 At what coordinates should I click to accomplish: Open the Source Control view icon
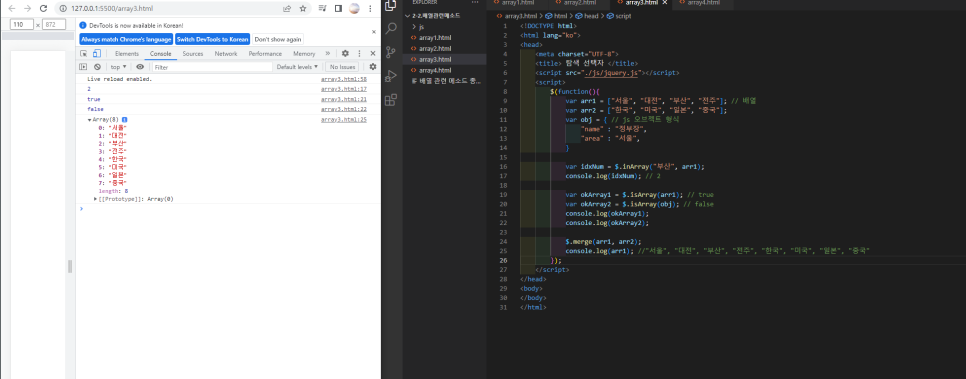(391, 52)
